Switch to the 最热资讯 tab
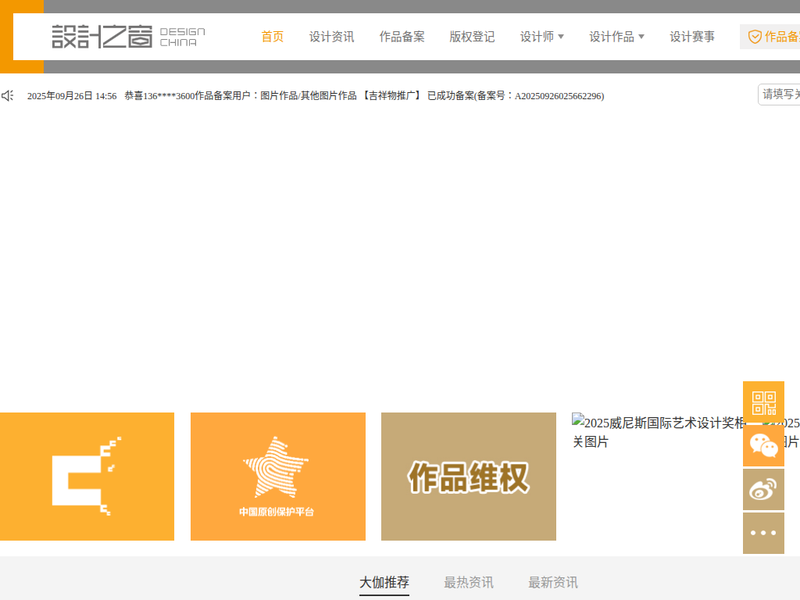The width and height of the screenshot is (800, 600). [x=468, y=582]
